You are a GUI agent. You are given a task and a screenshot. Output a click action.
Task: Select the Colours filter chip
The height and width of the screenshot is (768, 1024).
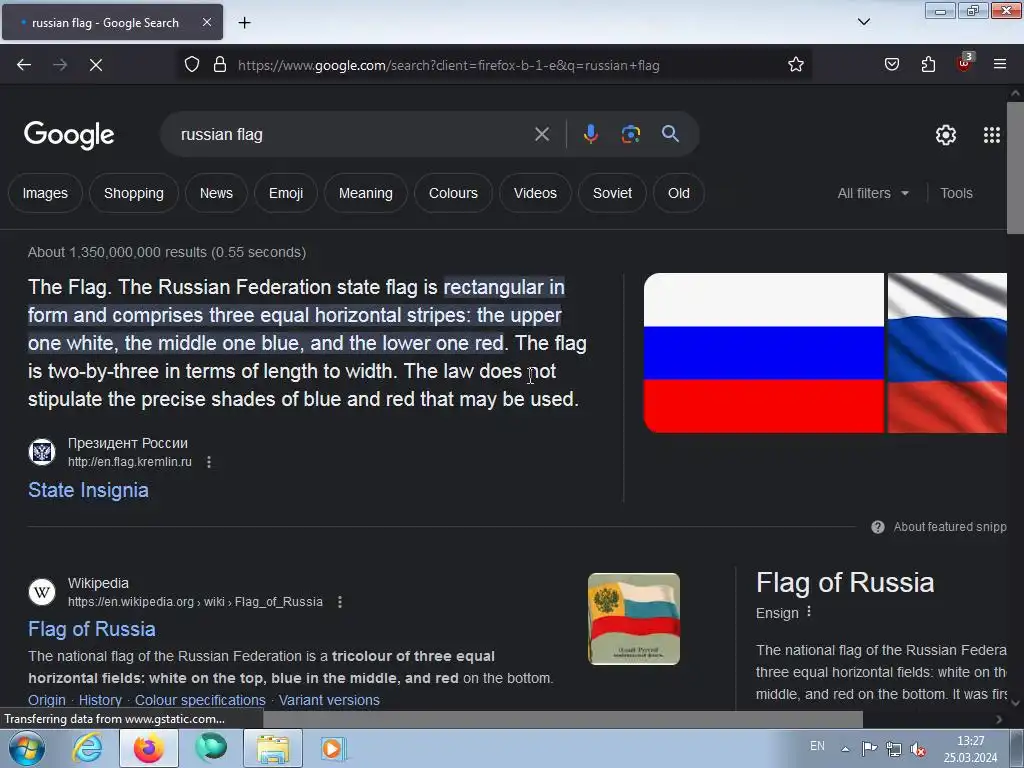point(453,193)
